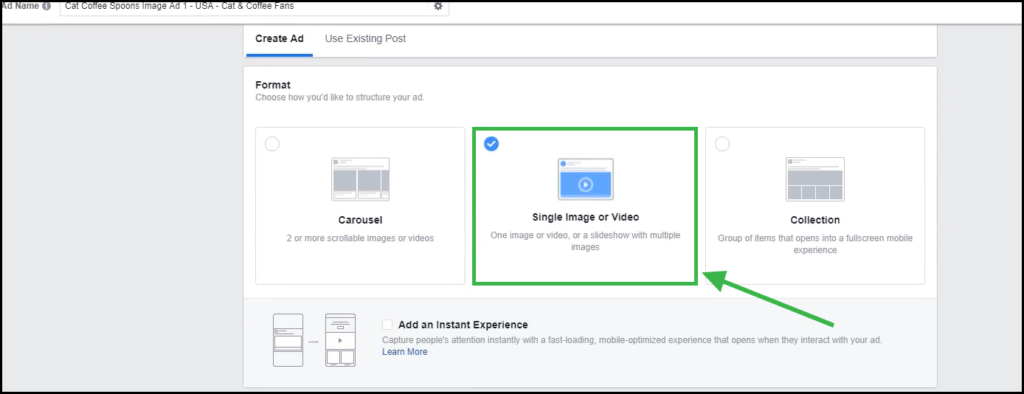This screenshot has width=1024, height=394.
Task: Click the Single Image or Video title
Action: (585, 217)
